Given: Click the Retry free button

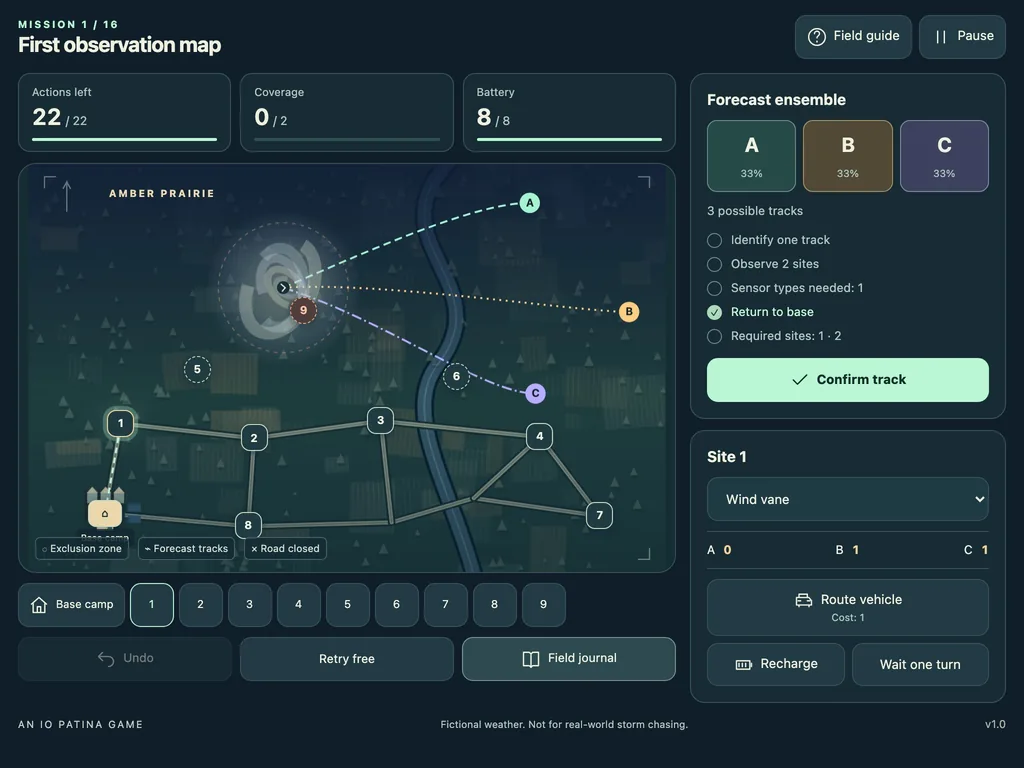Looking at the screenshot, I should 347,659.
